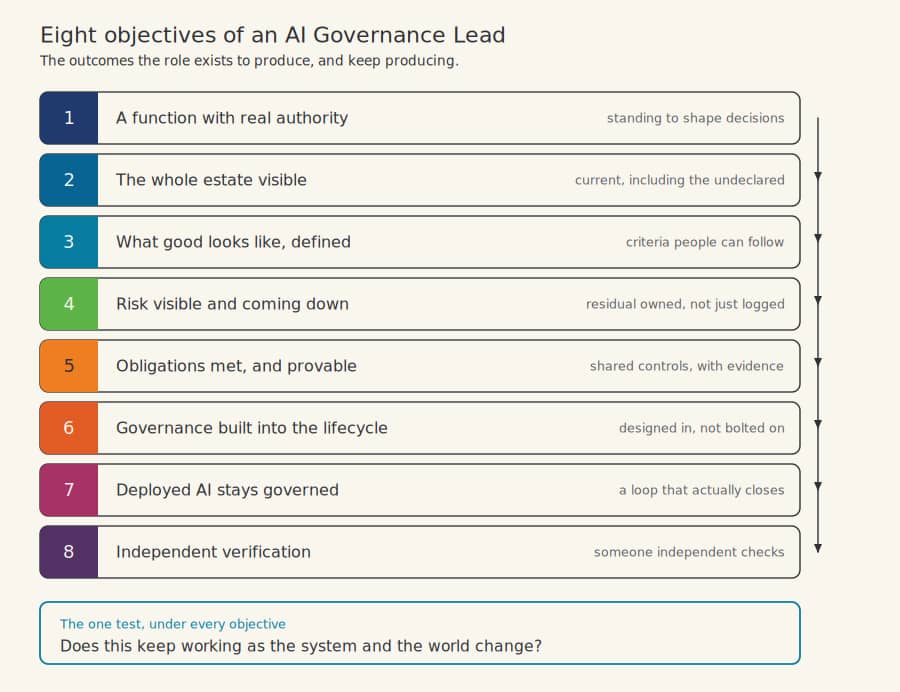The width and height of the screenshot is (900, 692).
Task: Click 'The one test, under every objective' heading
Action: (x=173, y=624)
